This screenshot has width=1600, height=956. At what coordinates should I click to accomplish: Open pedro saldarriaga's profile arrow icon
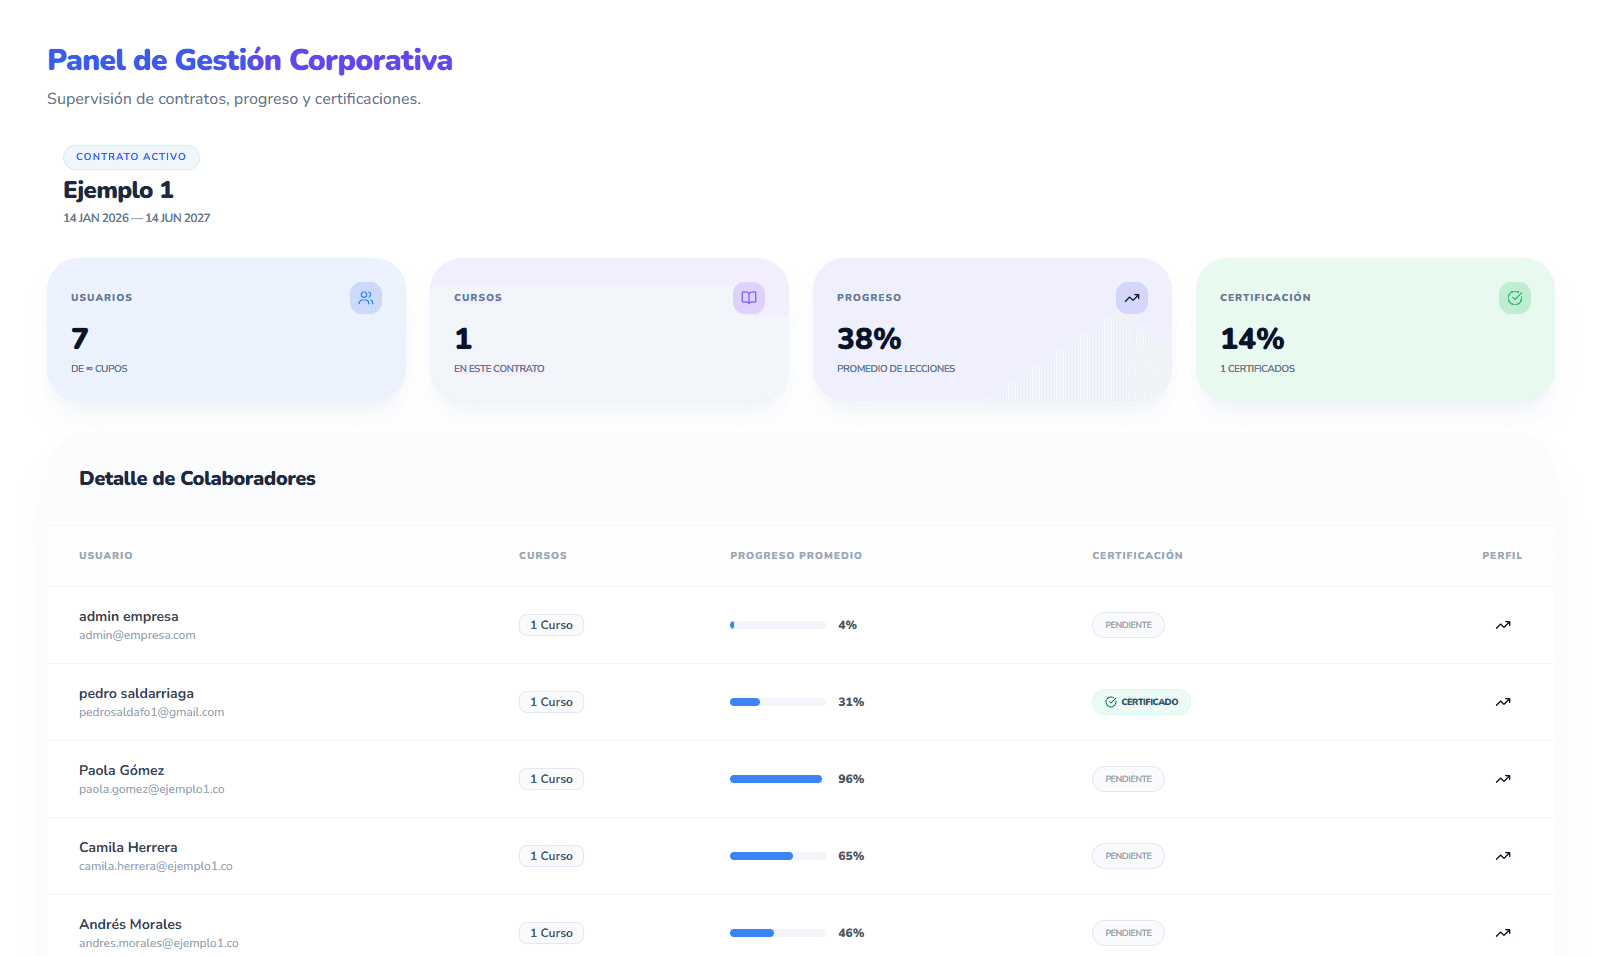1502,702
